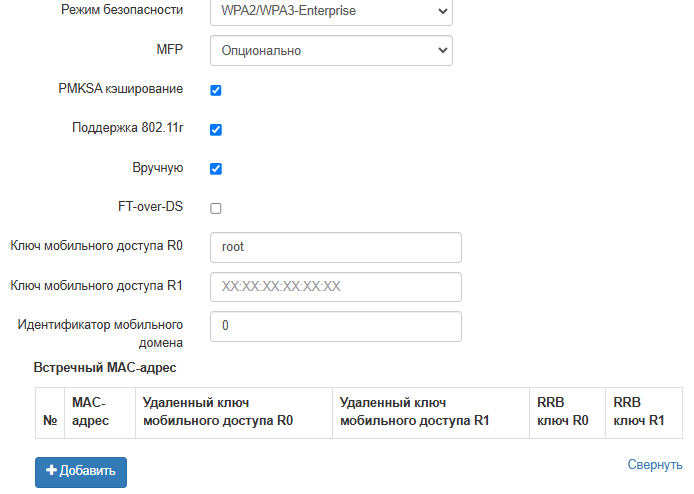Click the Поддержка 802.11r label
The width and height of the screenshot is (694, 494).
coord(127,128)
